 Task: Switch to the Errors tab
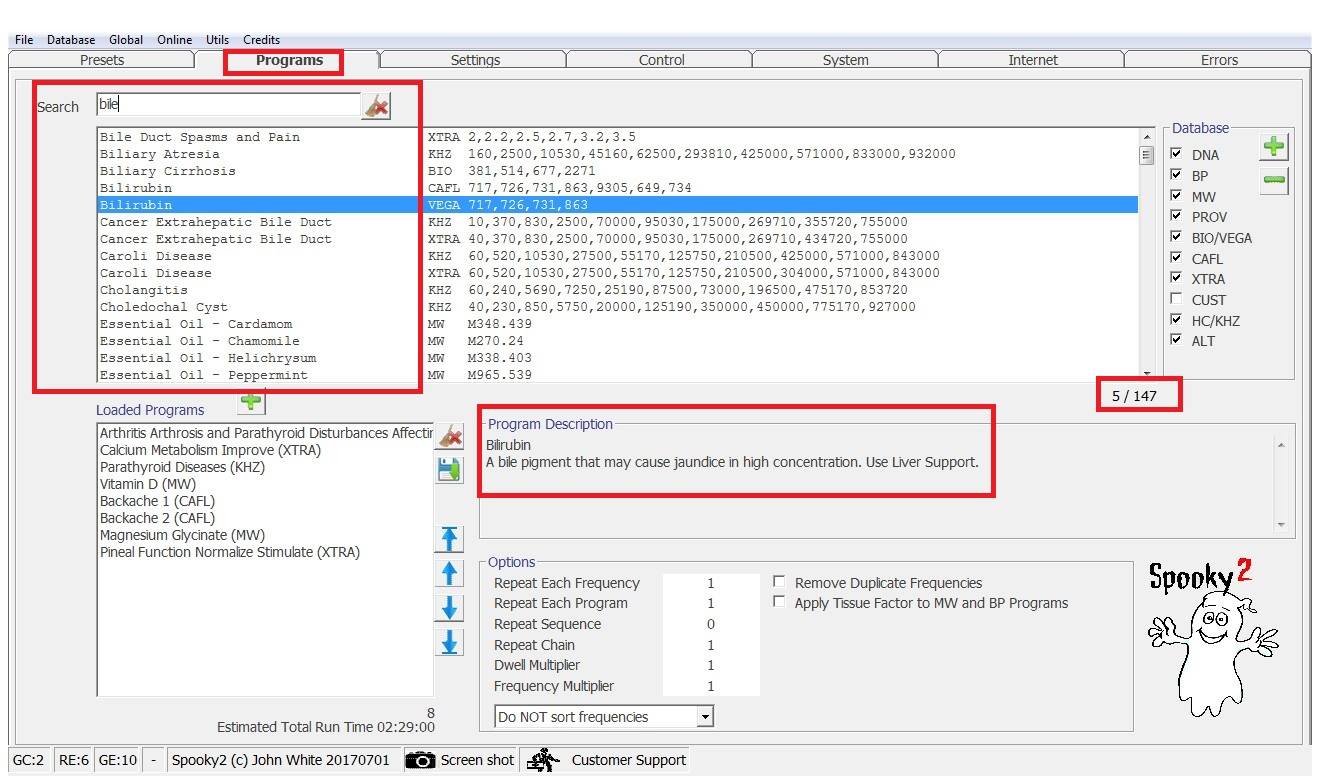click(x=1219, y=60)
